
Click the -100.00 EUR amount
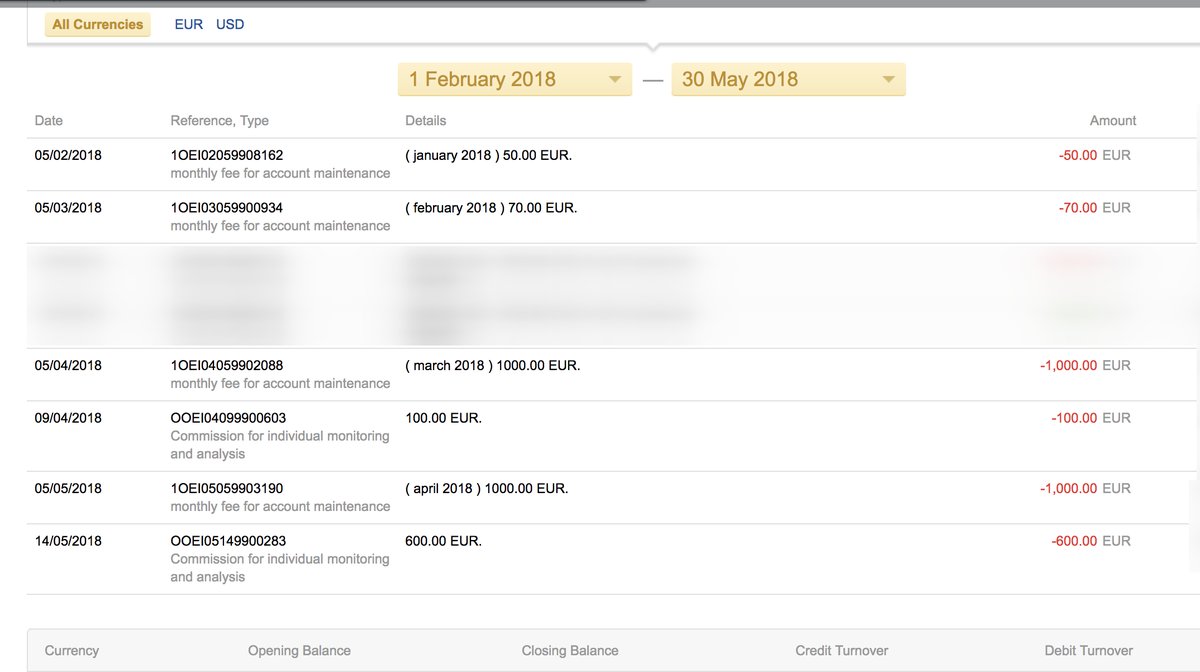pos(1091,418)
